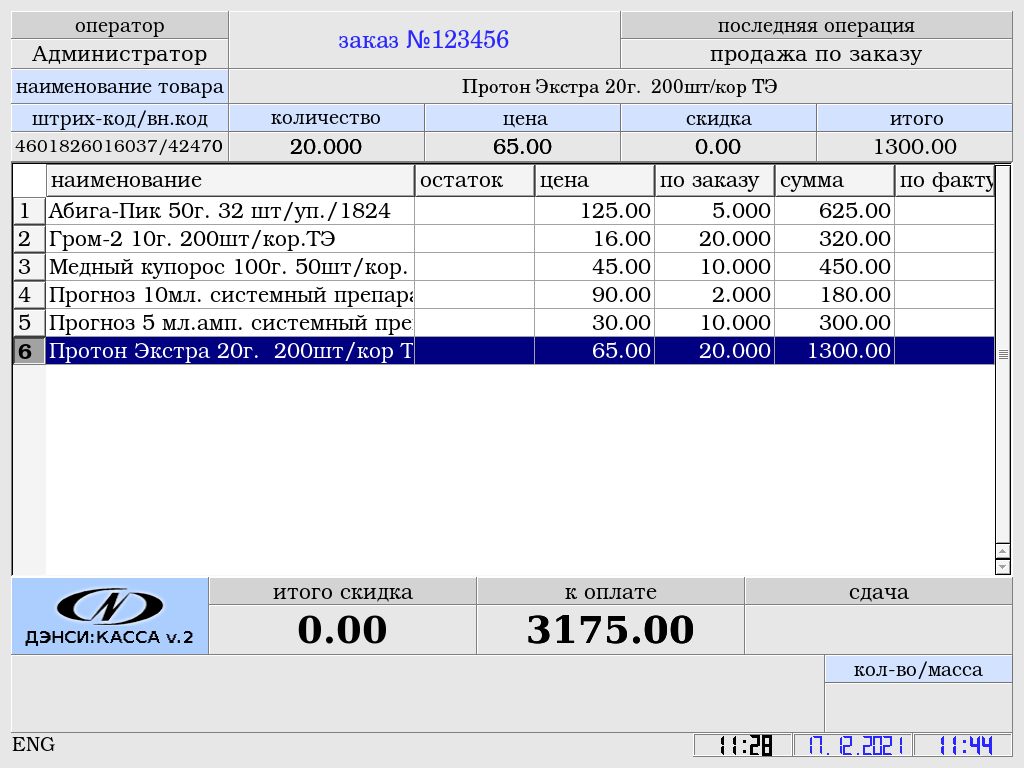Select row number 4 in the order table
The height and width of the screenshot is (768, 1024).
[x=29, y=295]
